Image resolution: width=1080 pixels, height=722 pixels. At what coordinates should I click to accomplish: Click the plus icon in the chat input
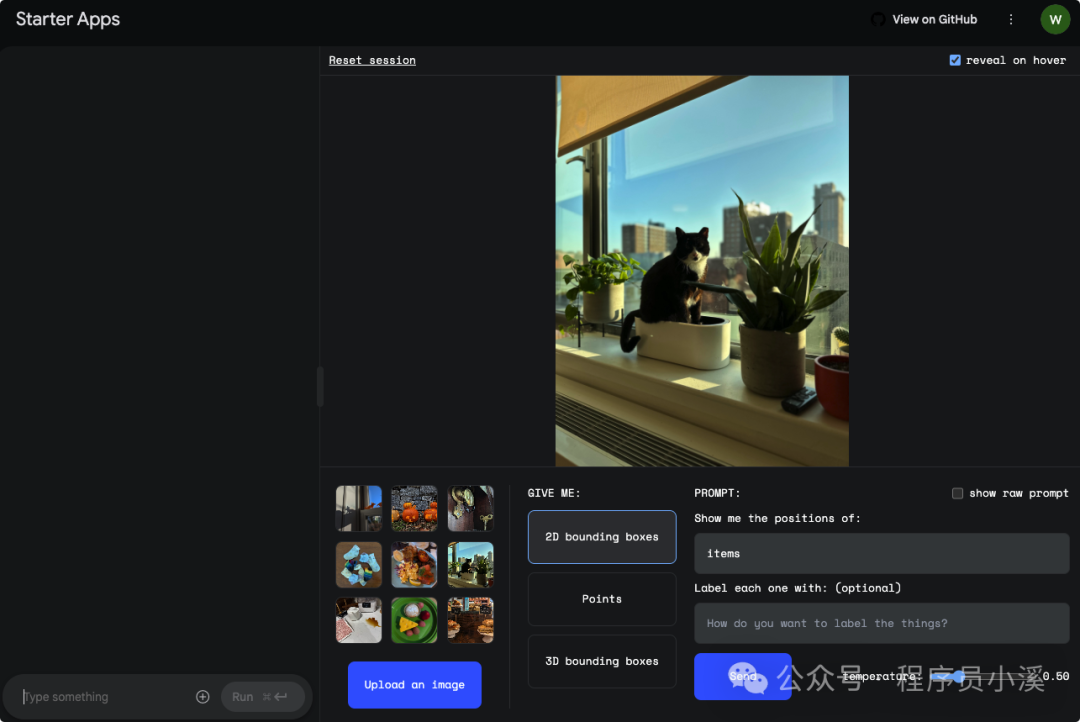[x=202, y=696]
